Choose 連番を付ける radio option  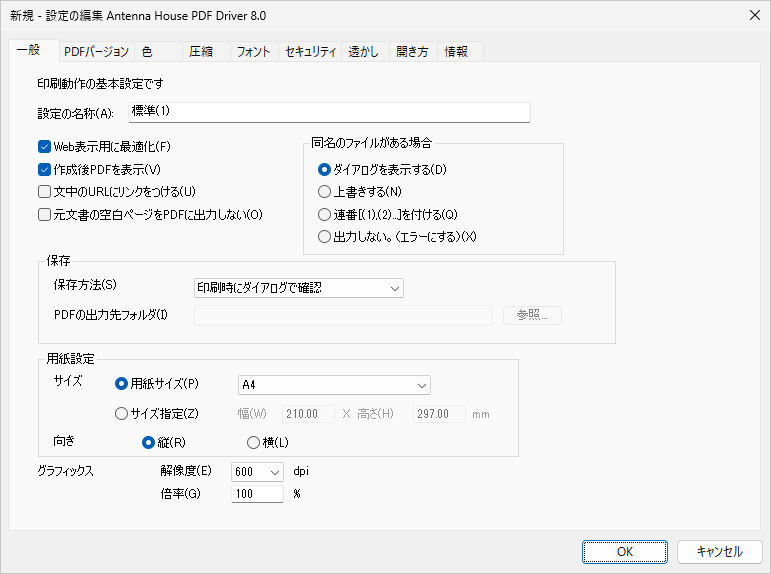coord(324,214)
